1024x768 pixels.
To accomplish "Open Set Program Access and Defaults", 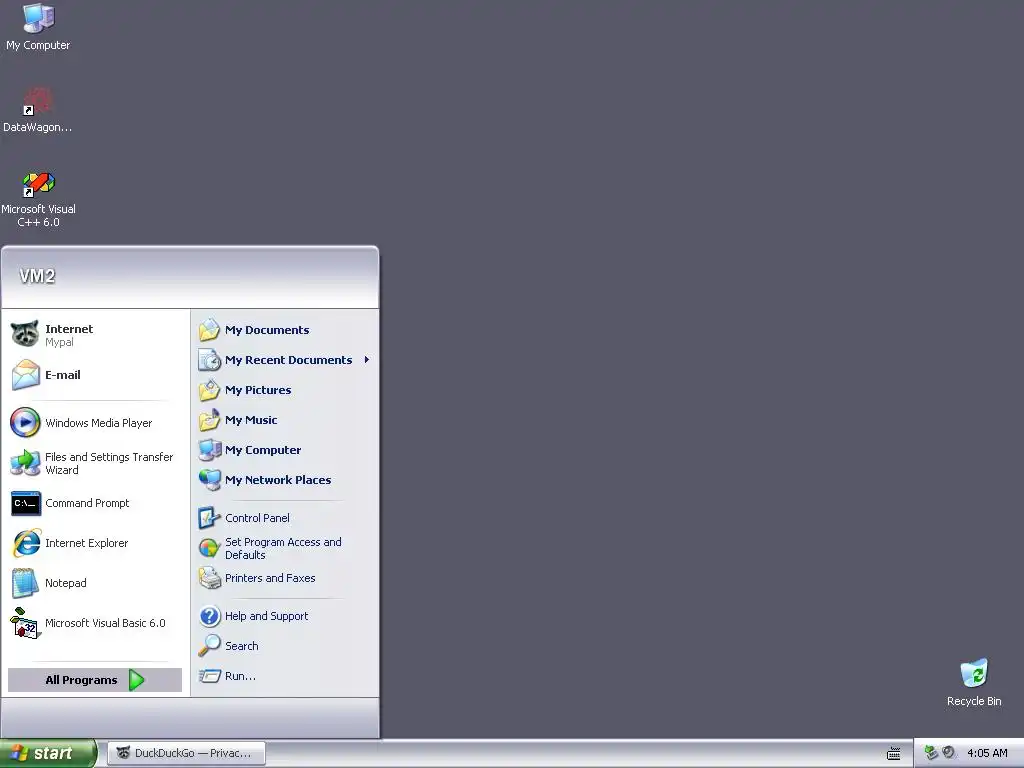I will pos(285,548).
